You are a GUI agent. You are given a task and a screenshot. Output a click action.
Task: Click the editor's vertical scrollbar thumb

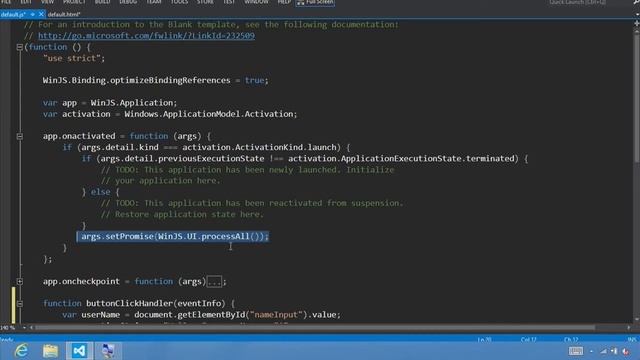637,99
